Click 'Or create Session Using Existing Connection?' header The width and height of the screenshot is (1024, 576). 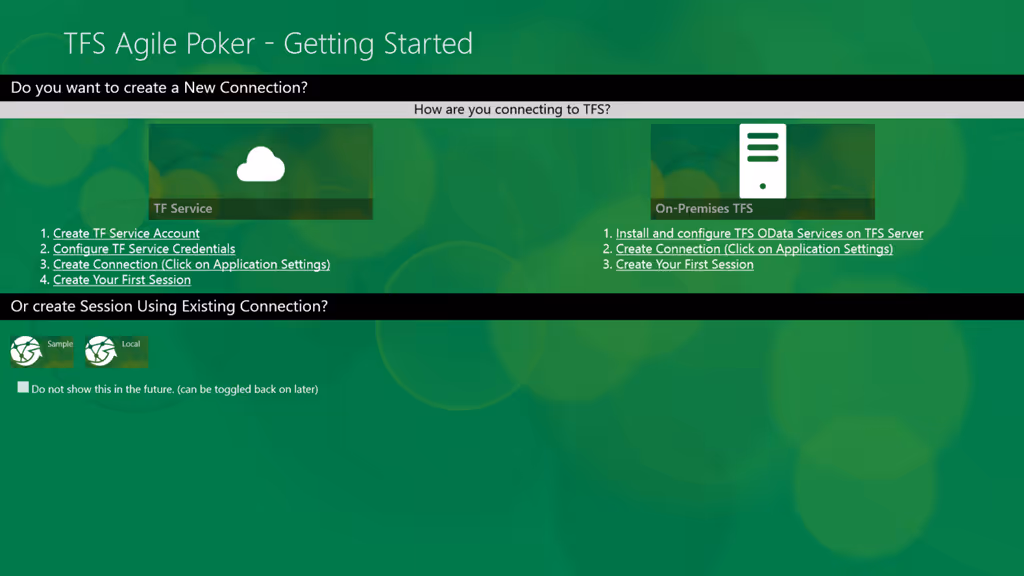coord(169,306)
